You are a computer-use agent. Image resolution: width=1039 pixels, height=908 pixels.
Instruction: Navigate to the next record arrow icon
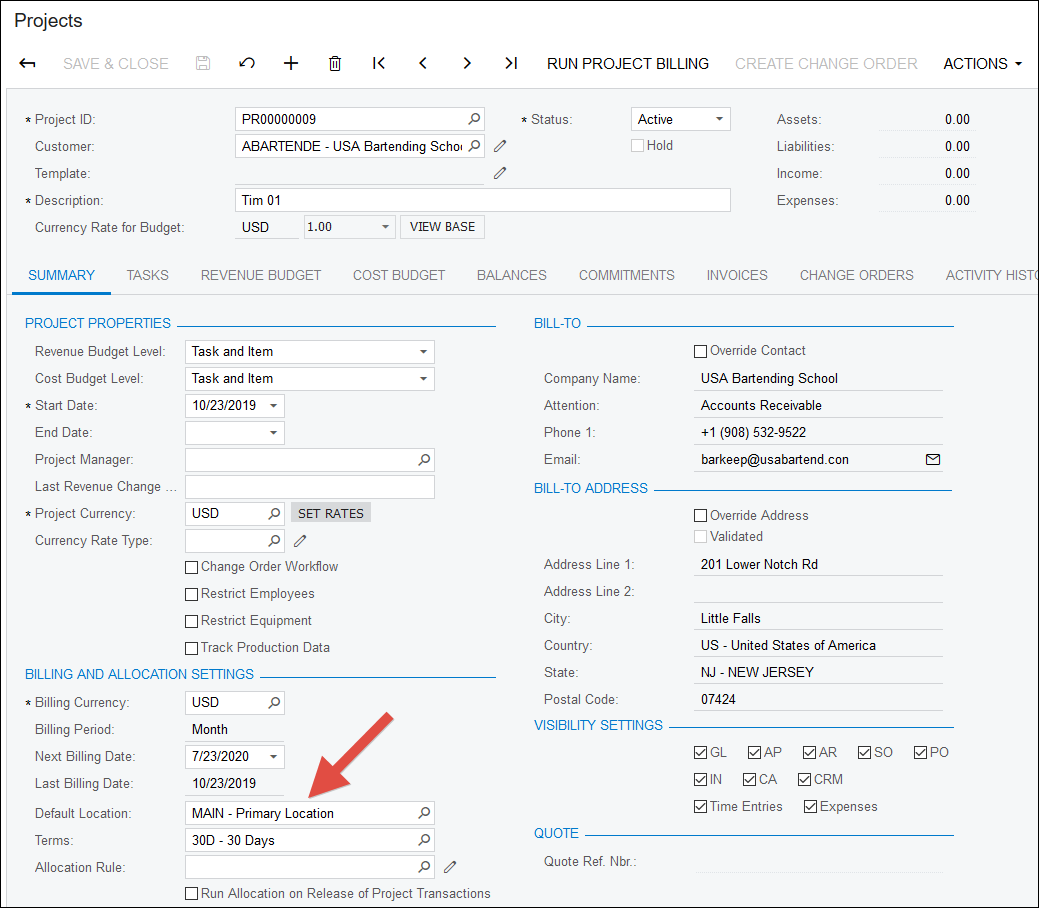(466, 63)
